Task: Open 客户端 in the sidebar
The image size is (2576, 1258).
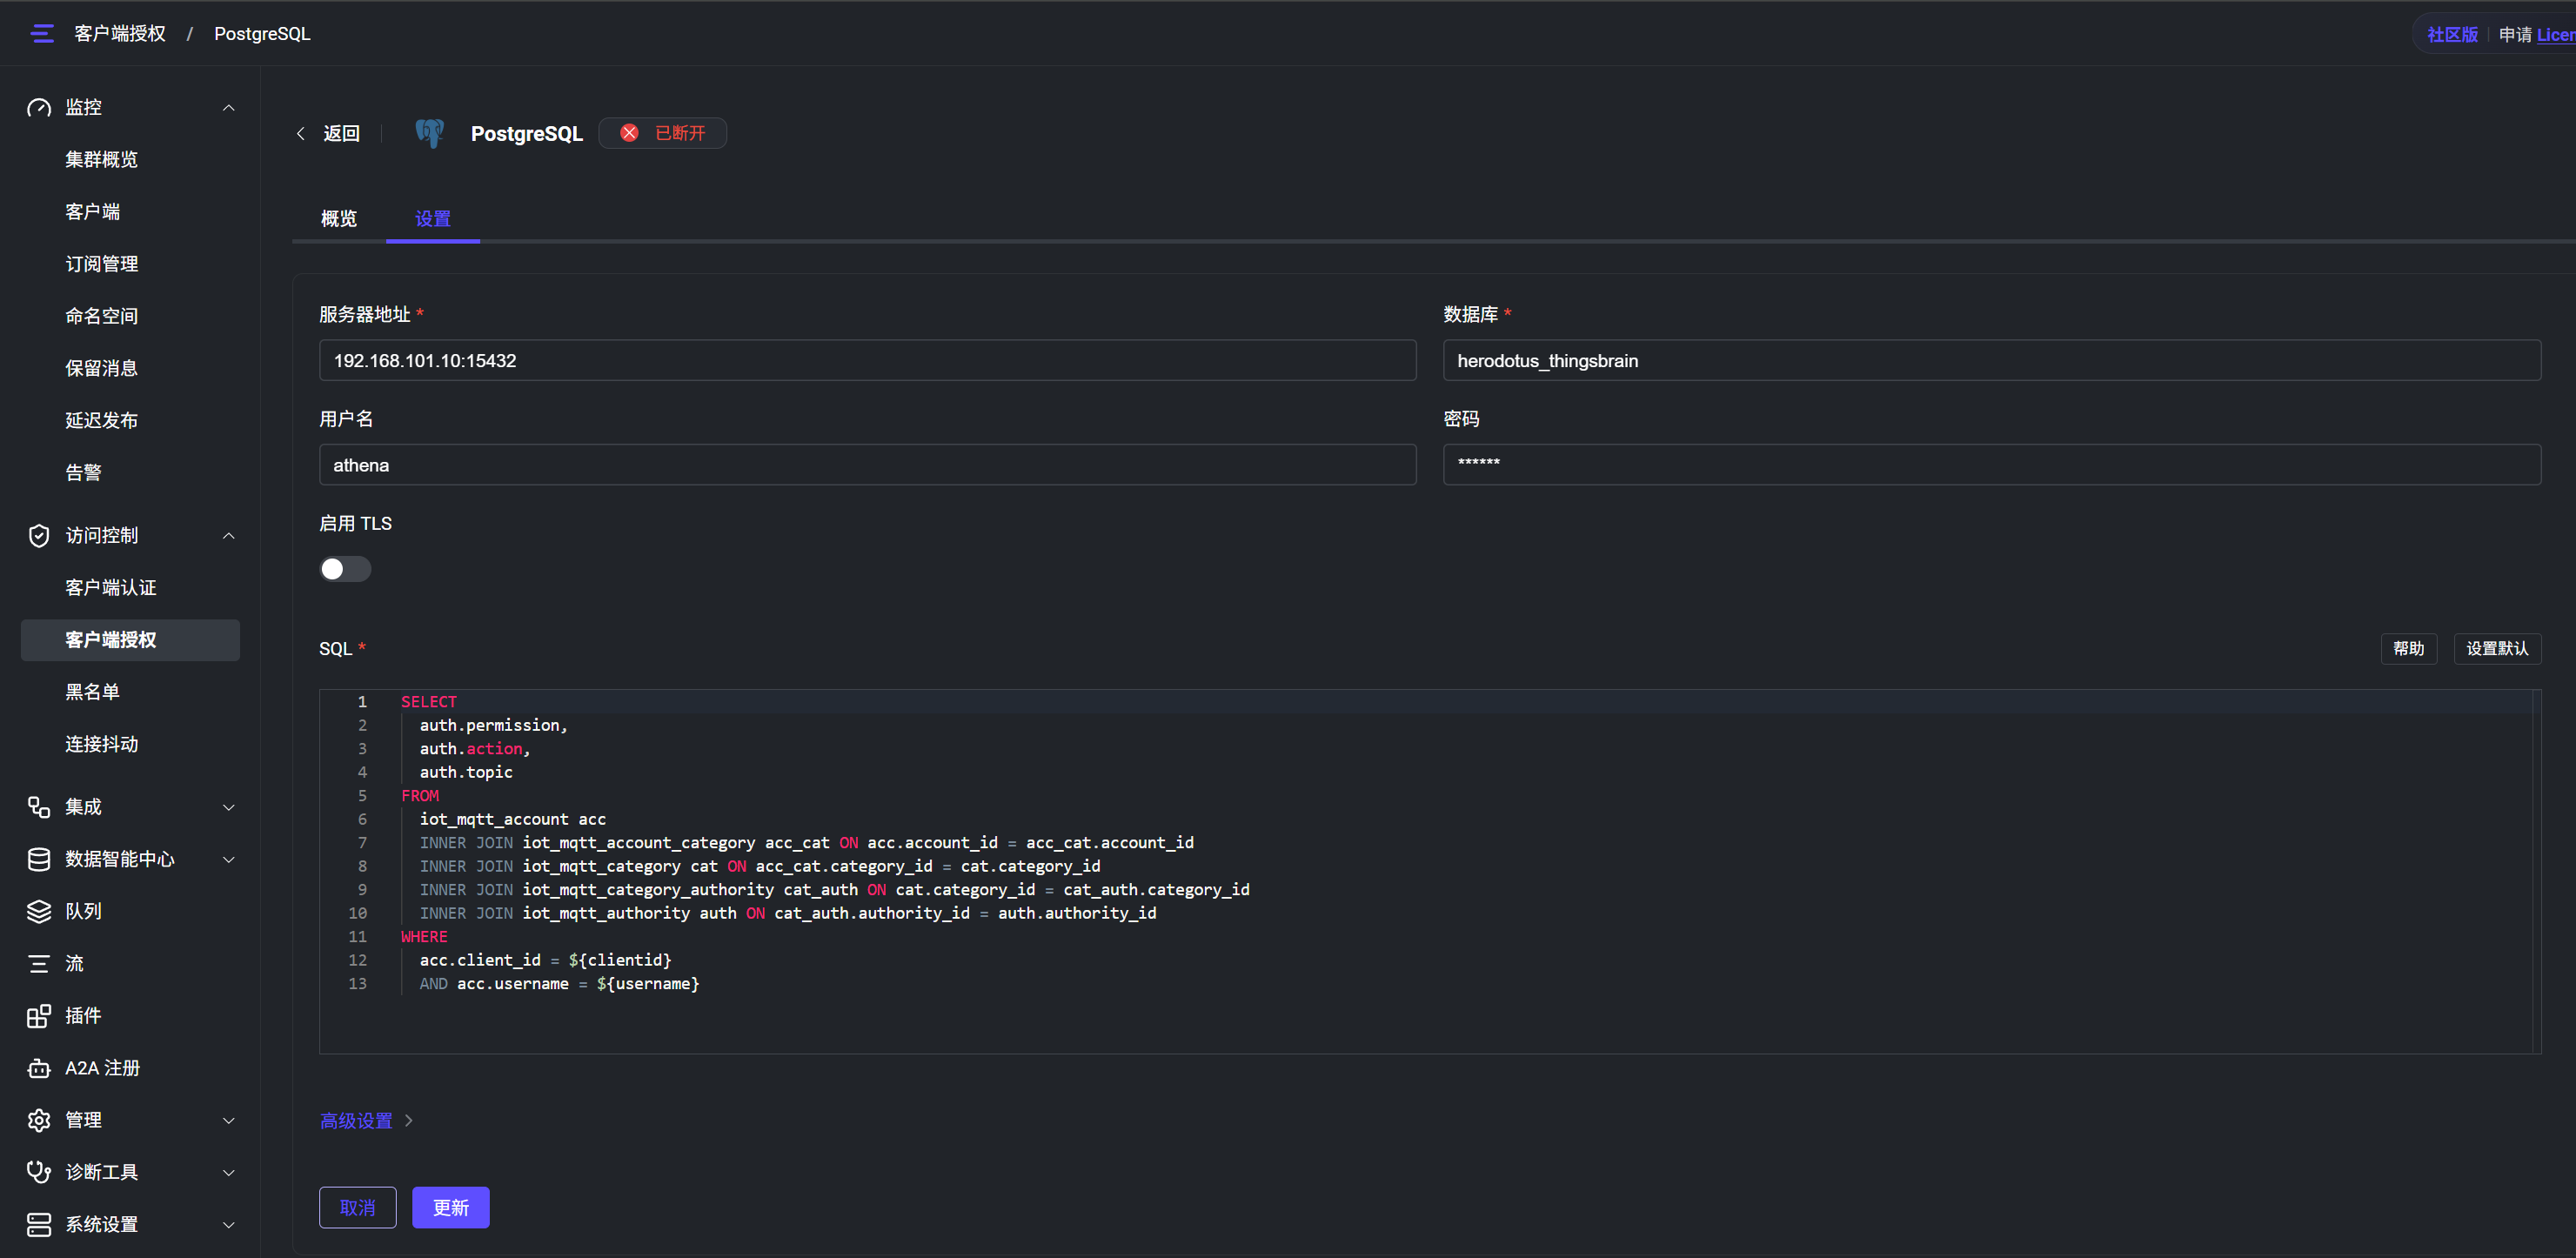Action: coord(93,211)
